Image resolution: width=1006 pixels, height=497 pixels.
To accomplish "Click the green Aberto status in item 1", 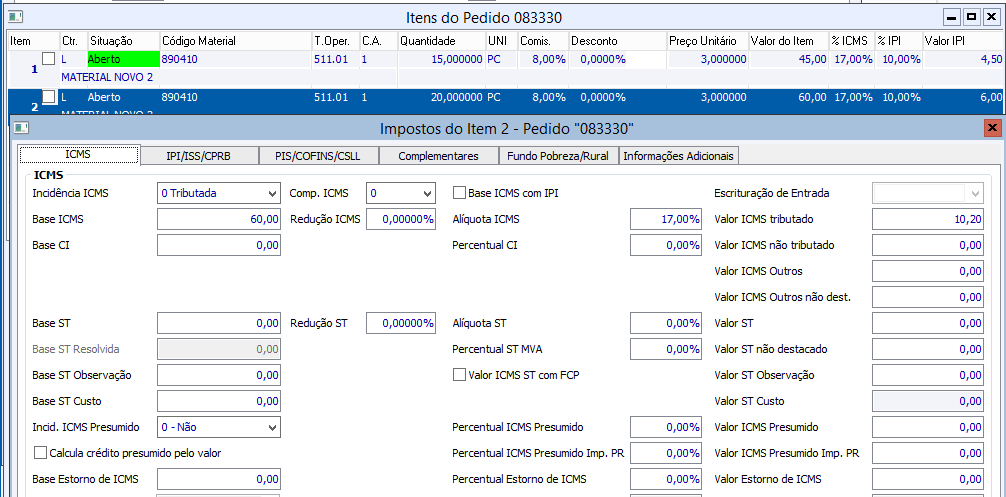I will point(123,59).
